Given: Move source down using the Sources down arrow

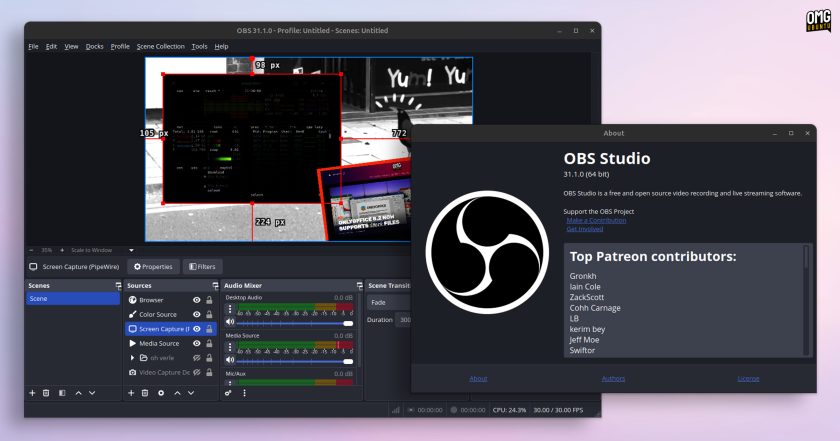Looking at the screenshot, I should pyautogui.click(x=191, y=393).
